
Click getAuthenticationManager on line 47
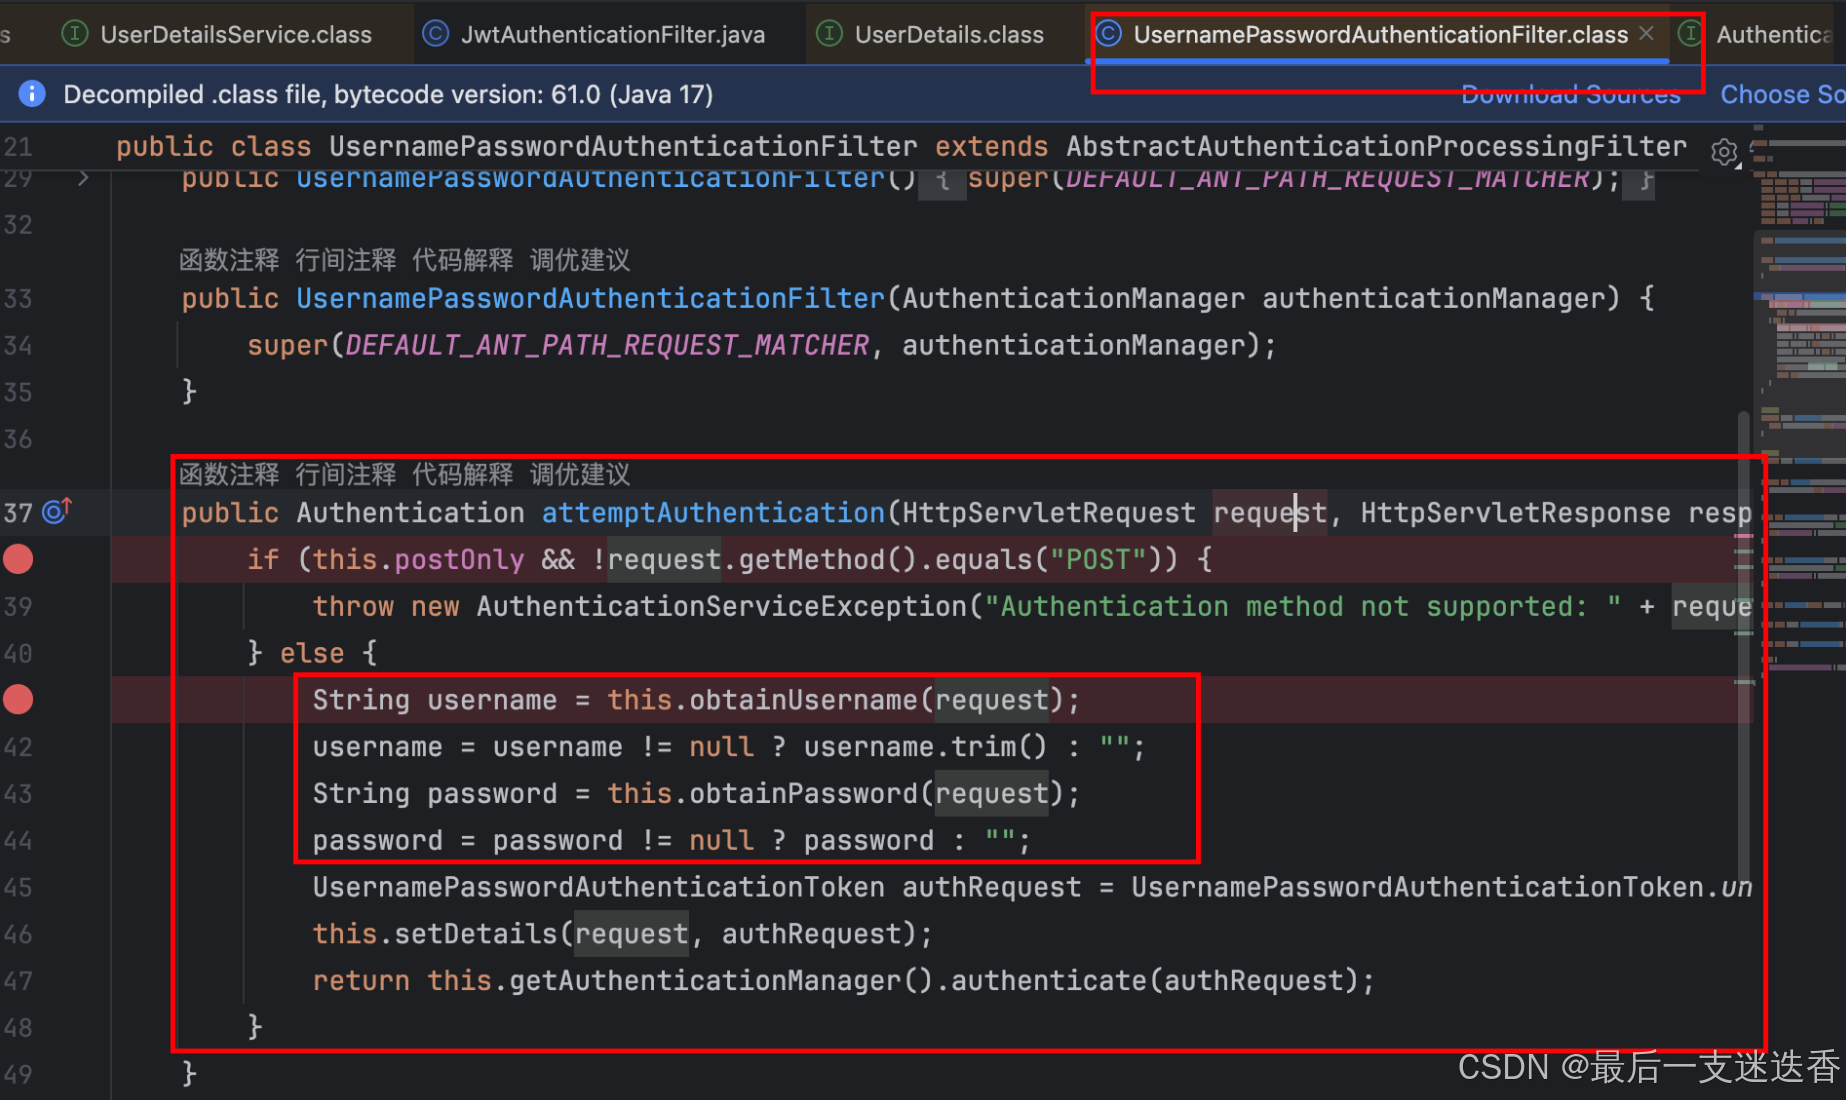706,981
